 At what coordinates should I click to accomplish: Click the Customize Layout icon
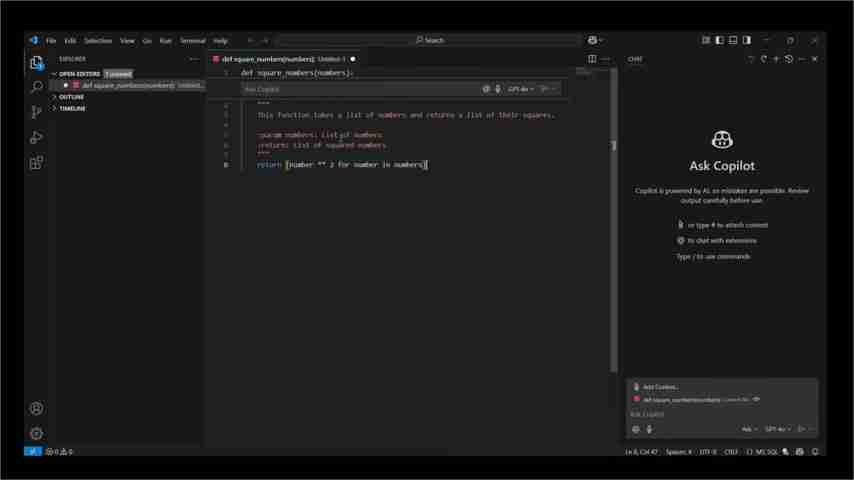coord(706,40)
